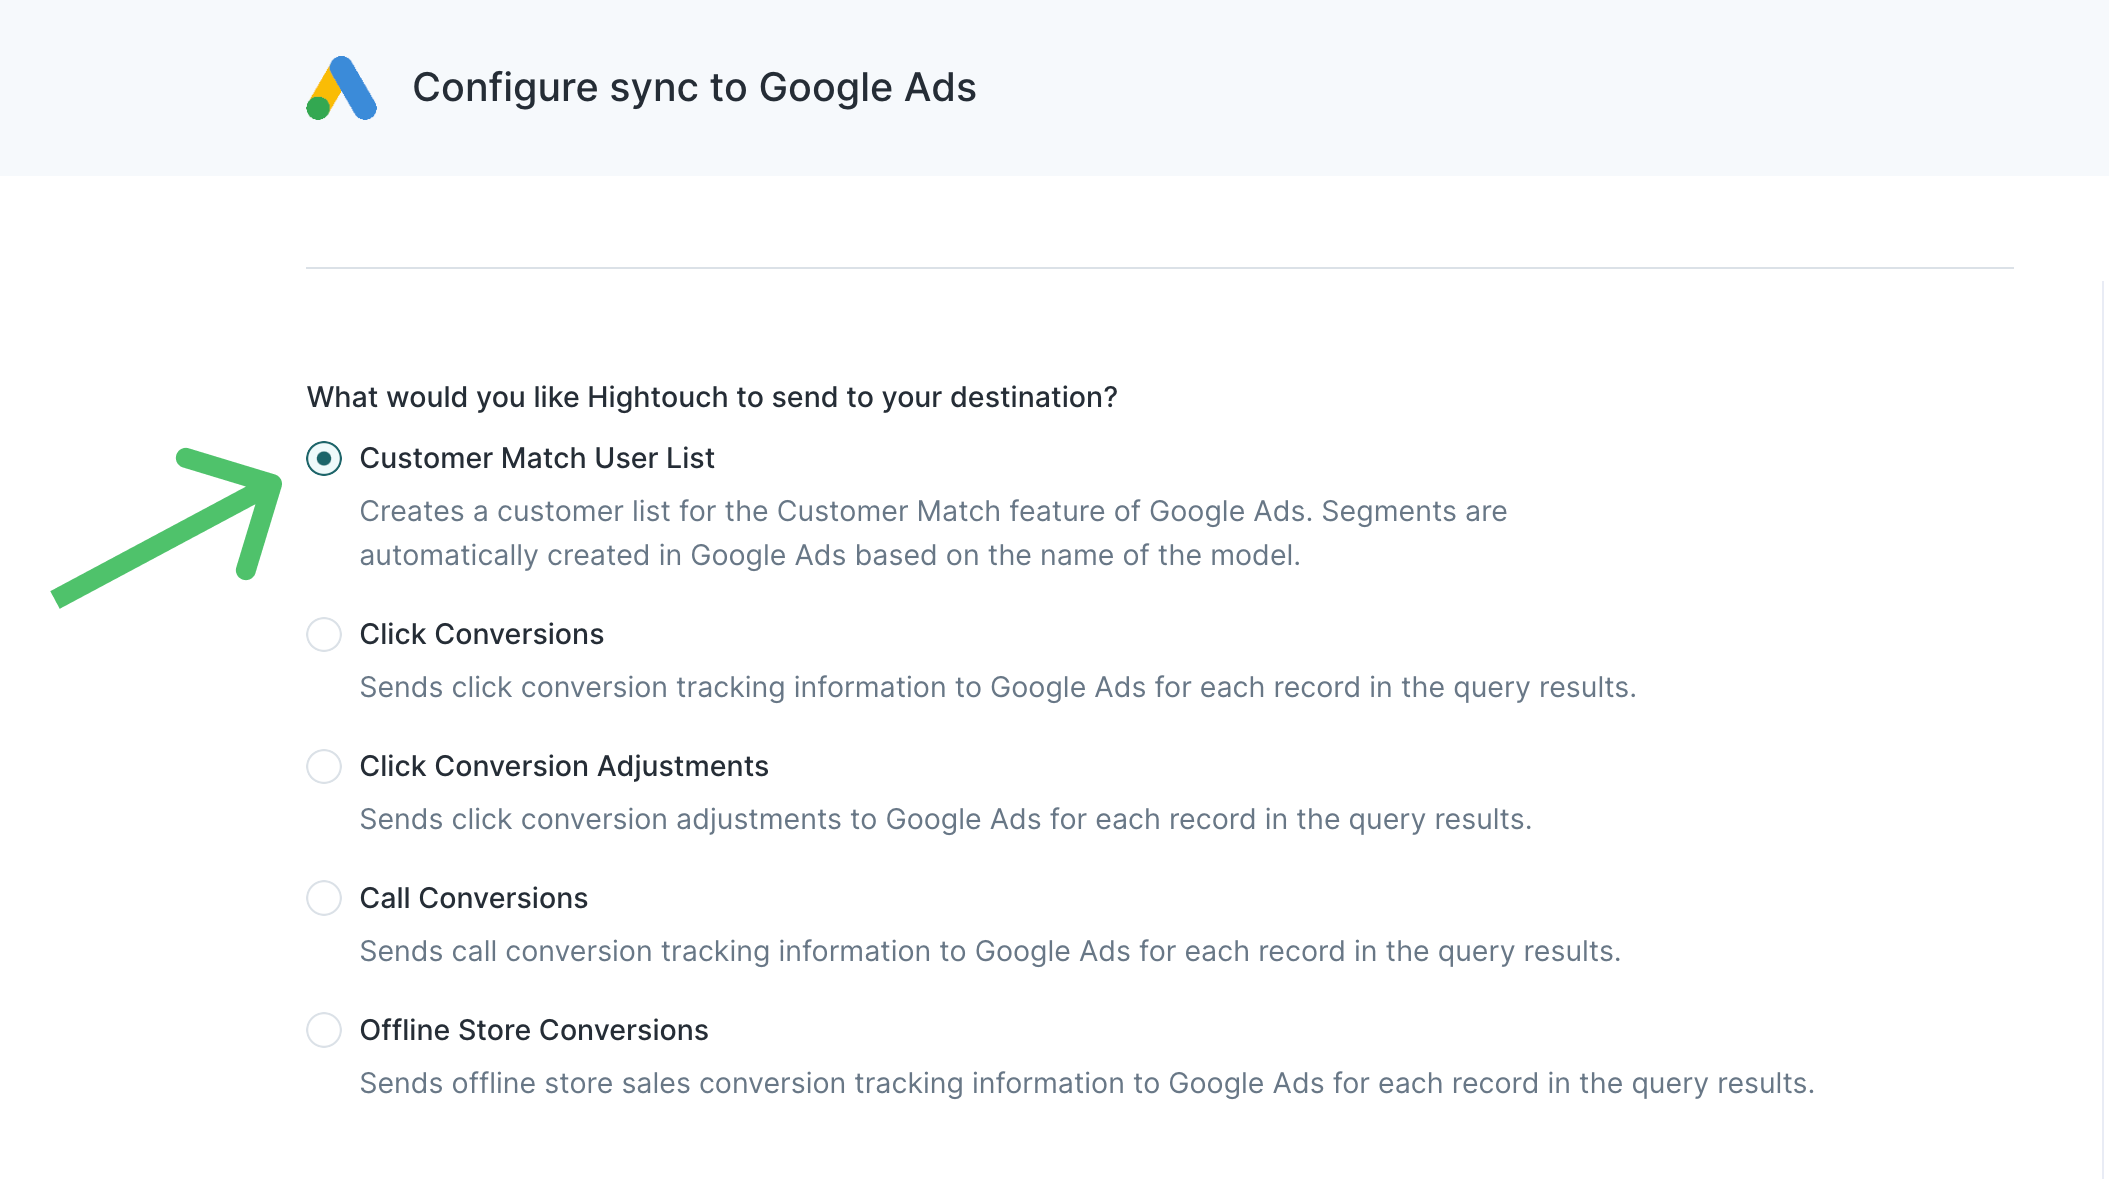Click the Google Ads logo icon
Image resolution: width=2109 pixels, height=1199 pixels.
(x=341, y=88)
